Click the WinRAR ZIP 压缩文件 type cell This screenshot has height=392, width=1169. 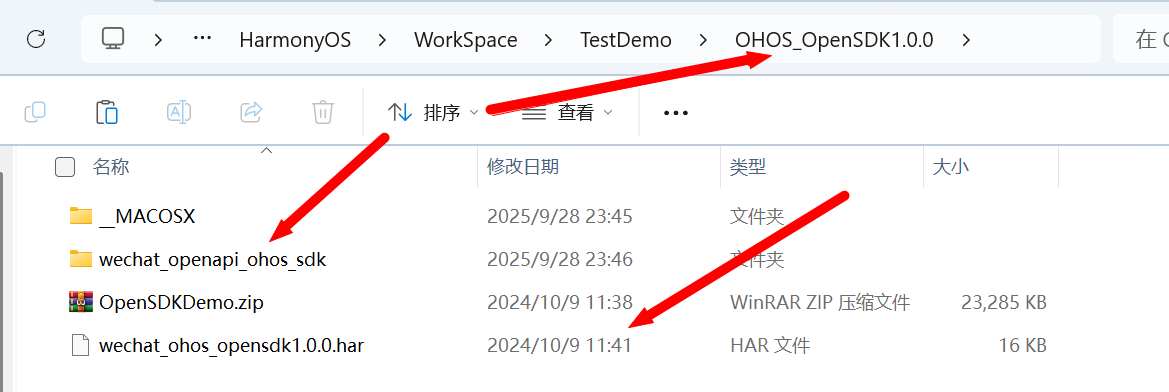coord(819,303)
